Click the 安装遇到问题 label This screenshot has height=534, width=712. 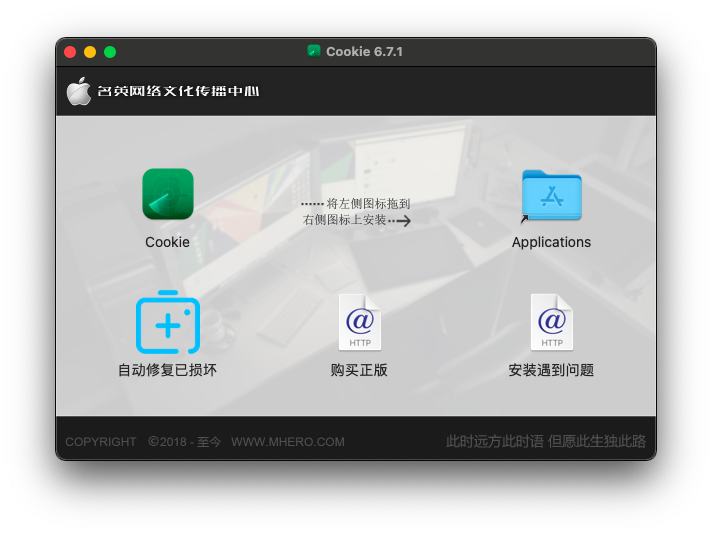tap(551, 370)
